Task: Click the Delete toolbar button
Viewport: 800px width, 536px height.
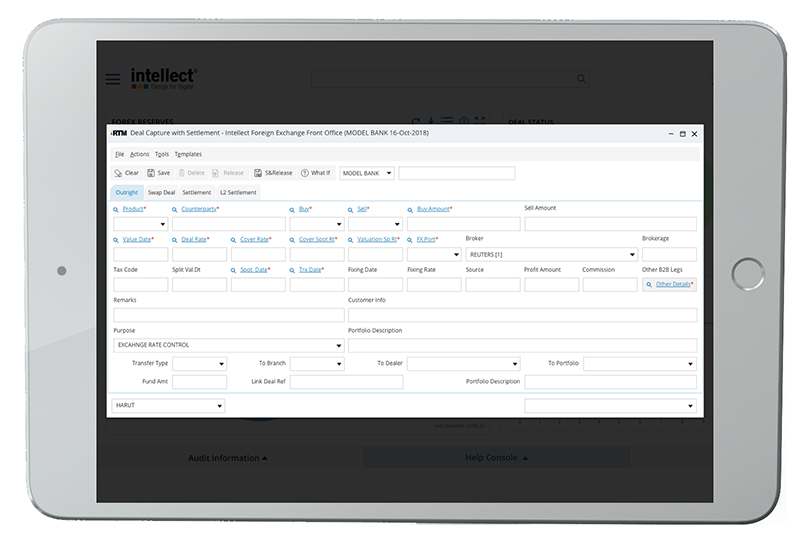Action: (x=191, y=173)
